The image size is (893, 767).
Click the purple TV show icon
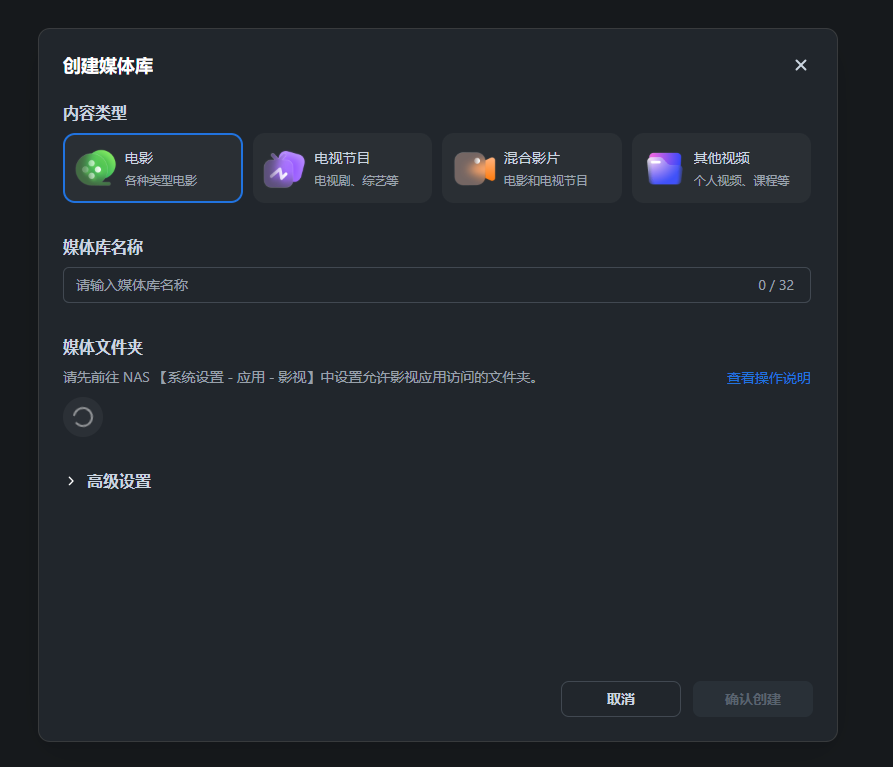pyautogui.click(x=284, y=169)
